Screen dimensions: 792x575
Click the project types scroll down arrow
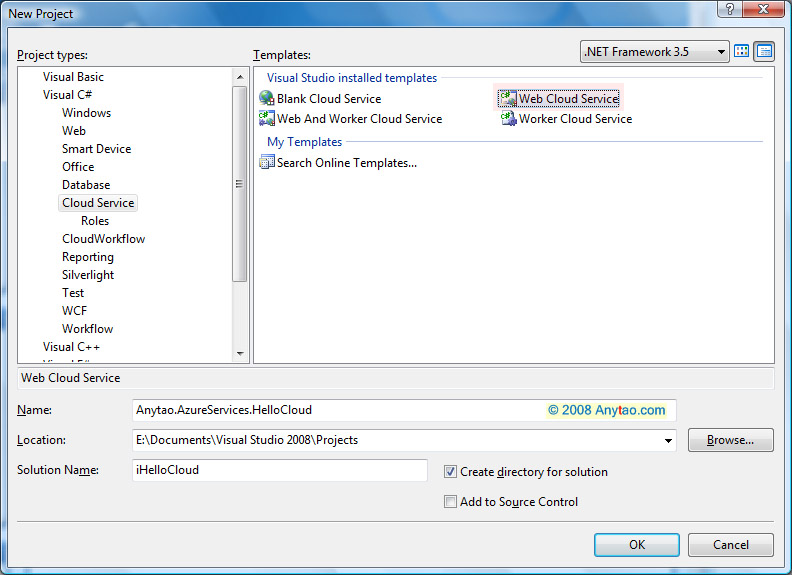[x=240, y=354]
